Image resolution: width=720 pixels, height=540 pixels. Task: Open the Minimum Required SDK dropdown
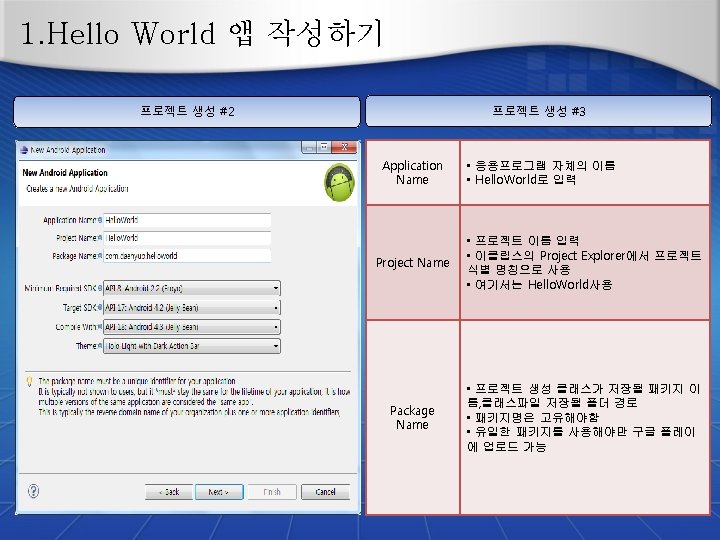(x=191, y=288)
